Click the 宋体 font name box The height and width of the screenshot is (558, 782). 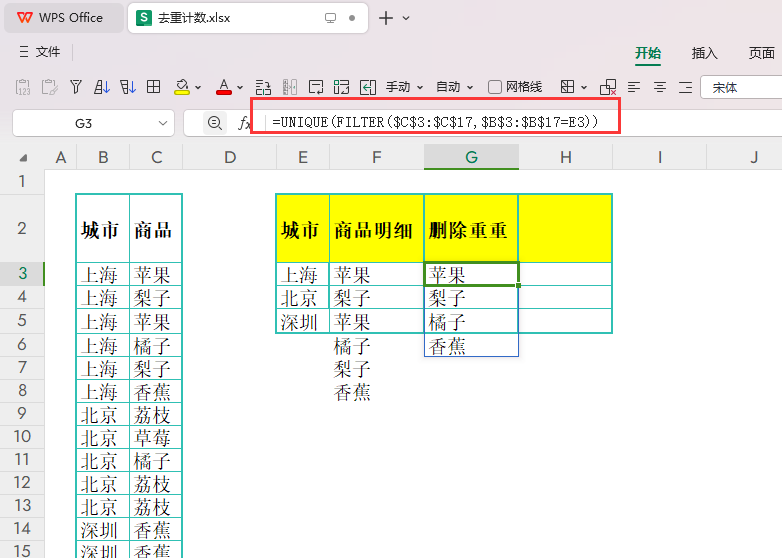pos(741,88)
